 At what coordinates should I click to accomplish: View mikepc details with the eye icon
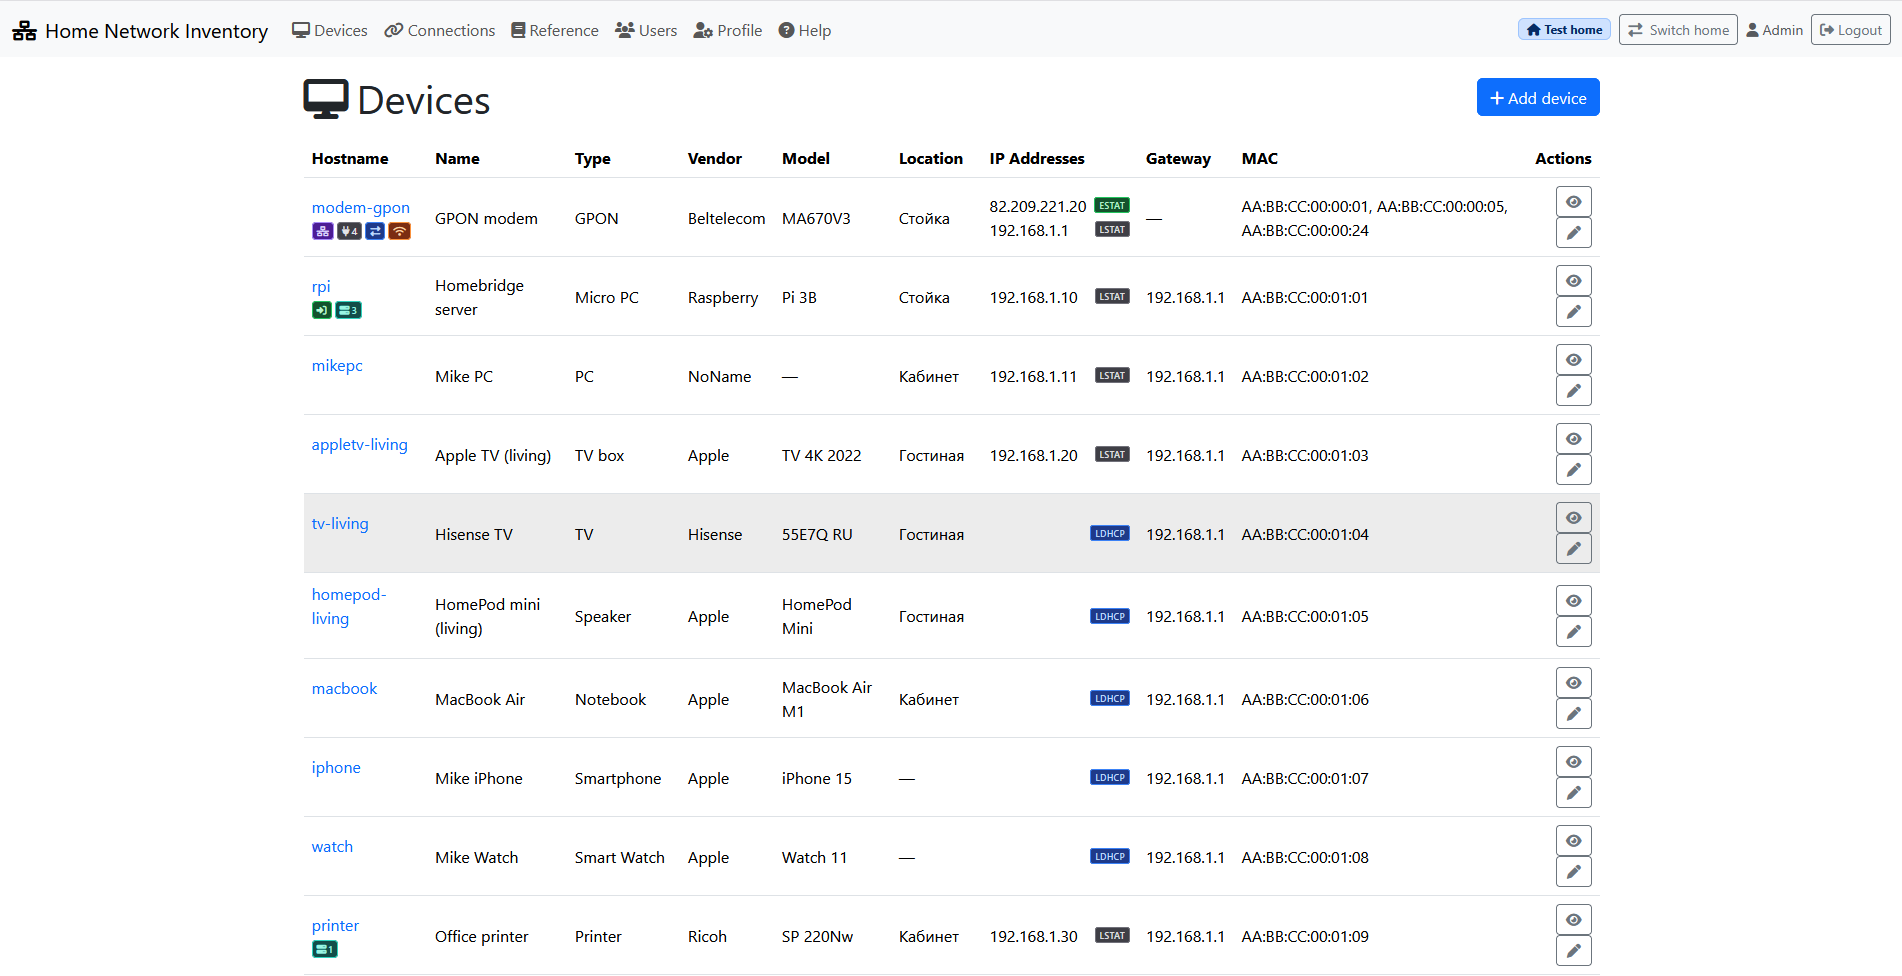[1574, 360]
